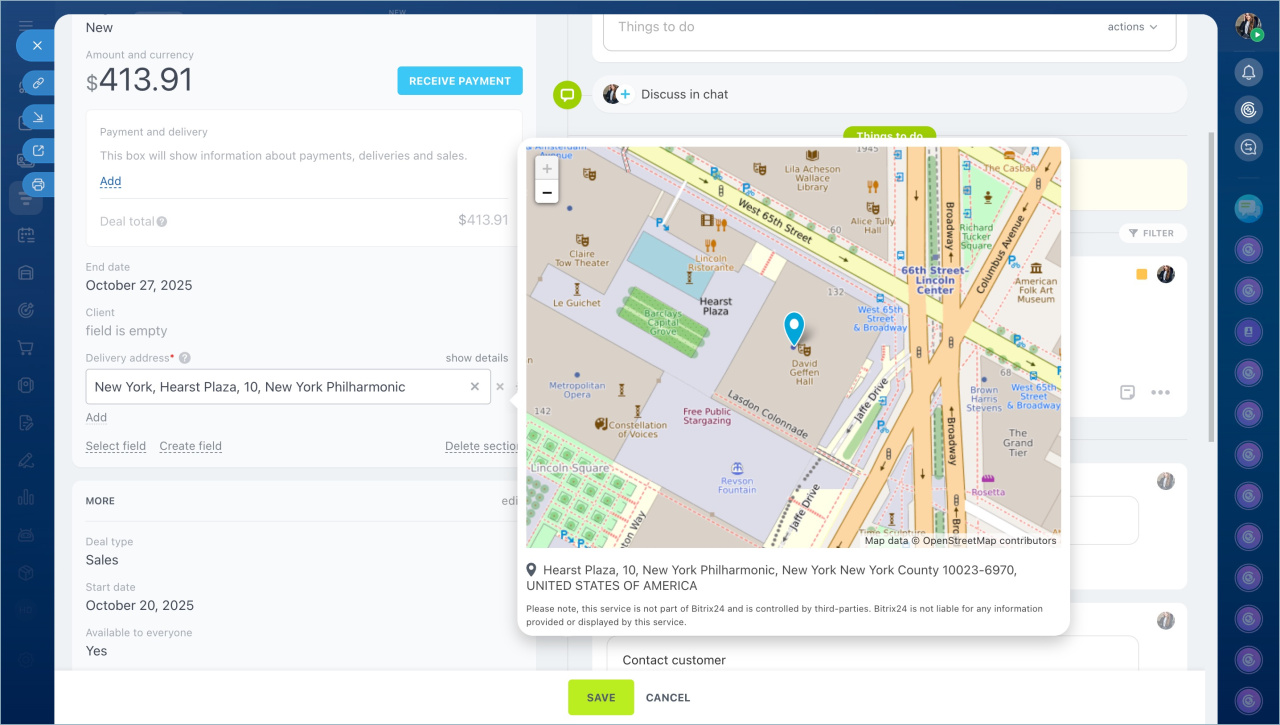Open the notifications bell
Viewport: 1280px width, 725px height.
click(x=1248, y=72)
